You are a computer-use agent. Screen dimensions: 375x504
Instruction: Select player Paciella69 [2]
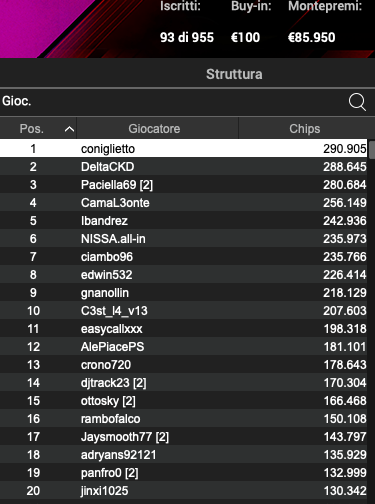pos(117,185)
